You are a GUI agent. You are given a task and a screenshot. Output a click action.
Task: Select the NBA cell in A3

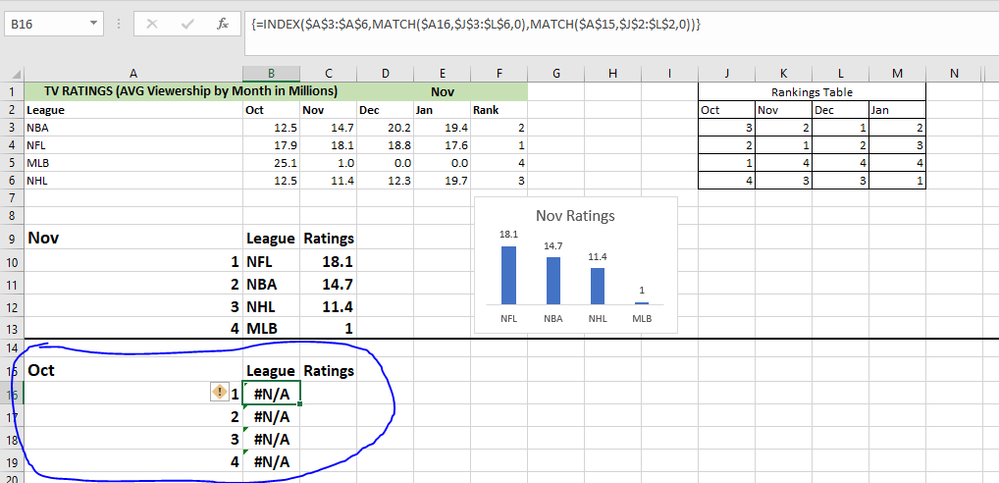tap(133, 127)
